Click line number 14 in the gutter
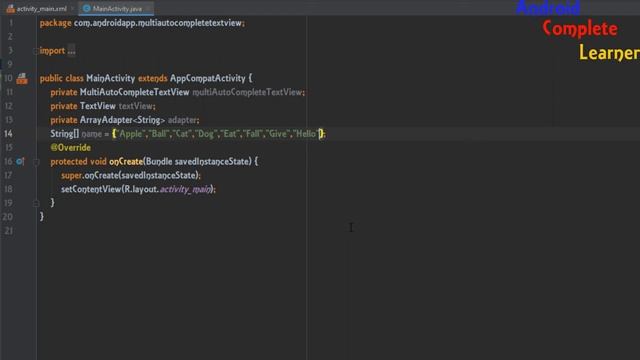Screen dimensions: 640x360 click(8, 134)
